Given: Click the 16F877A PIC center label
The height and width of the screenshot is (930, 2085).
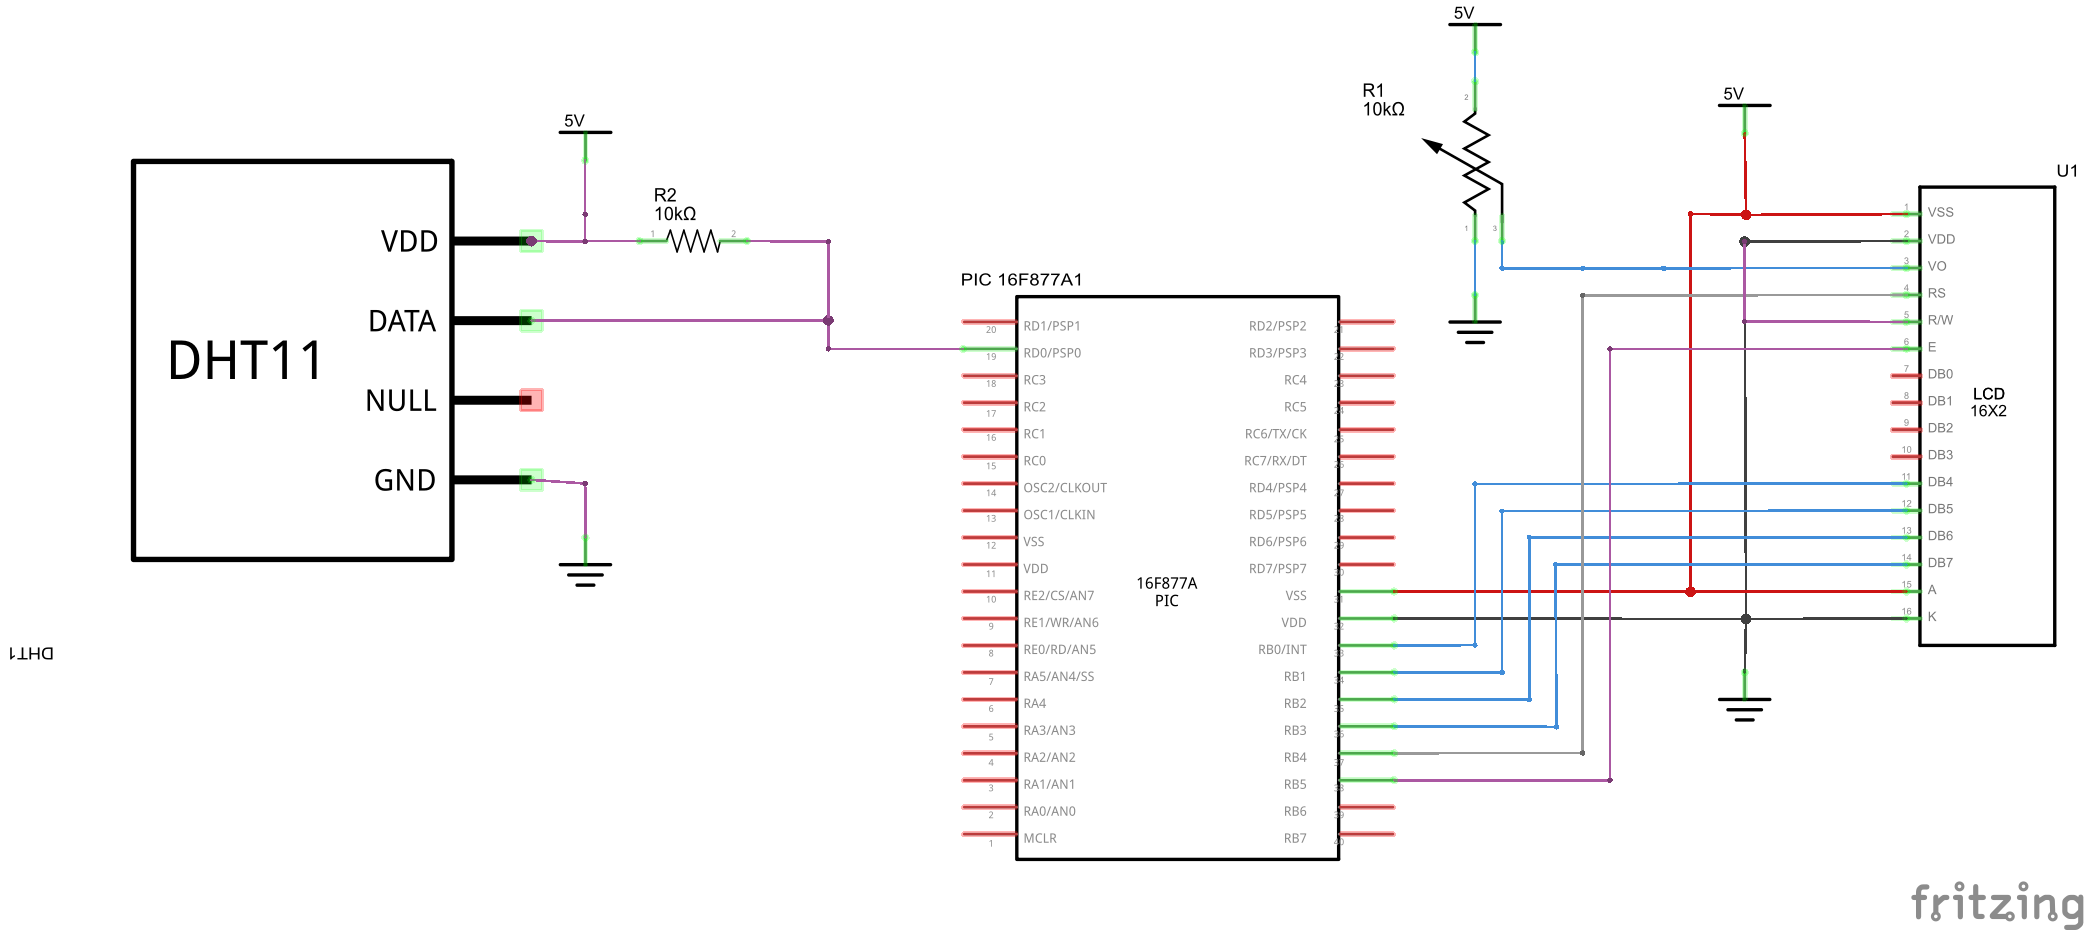Looking at the screenshot, I should 1166,592.
